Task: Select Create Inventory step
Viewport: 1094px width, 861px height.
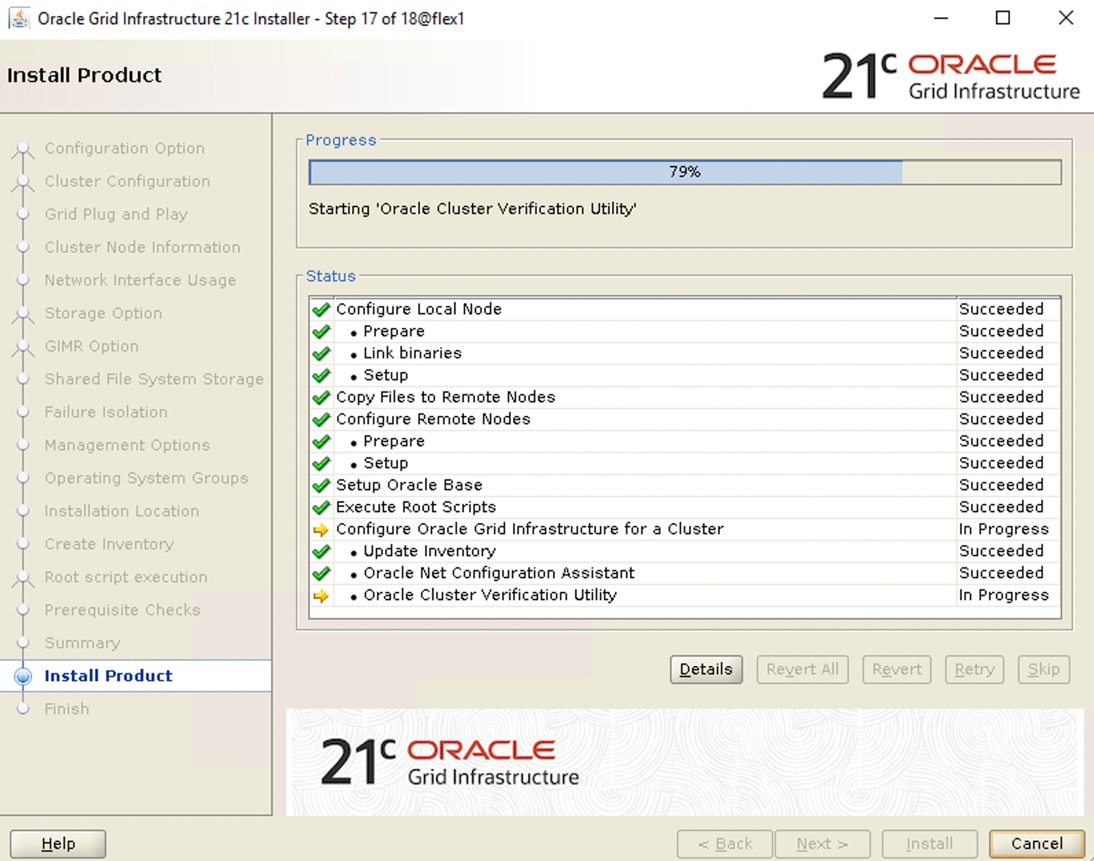Action: [x=109, y=544]
